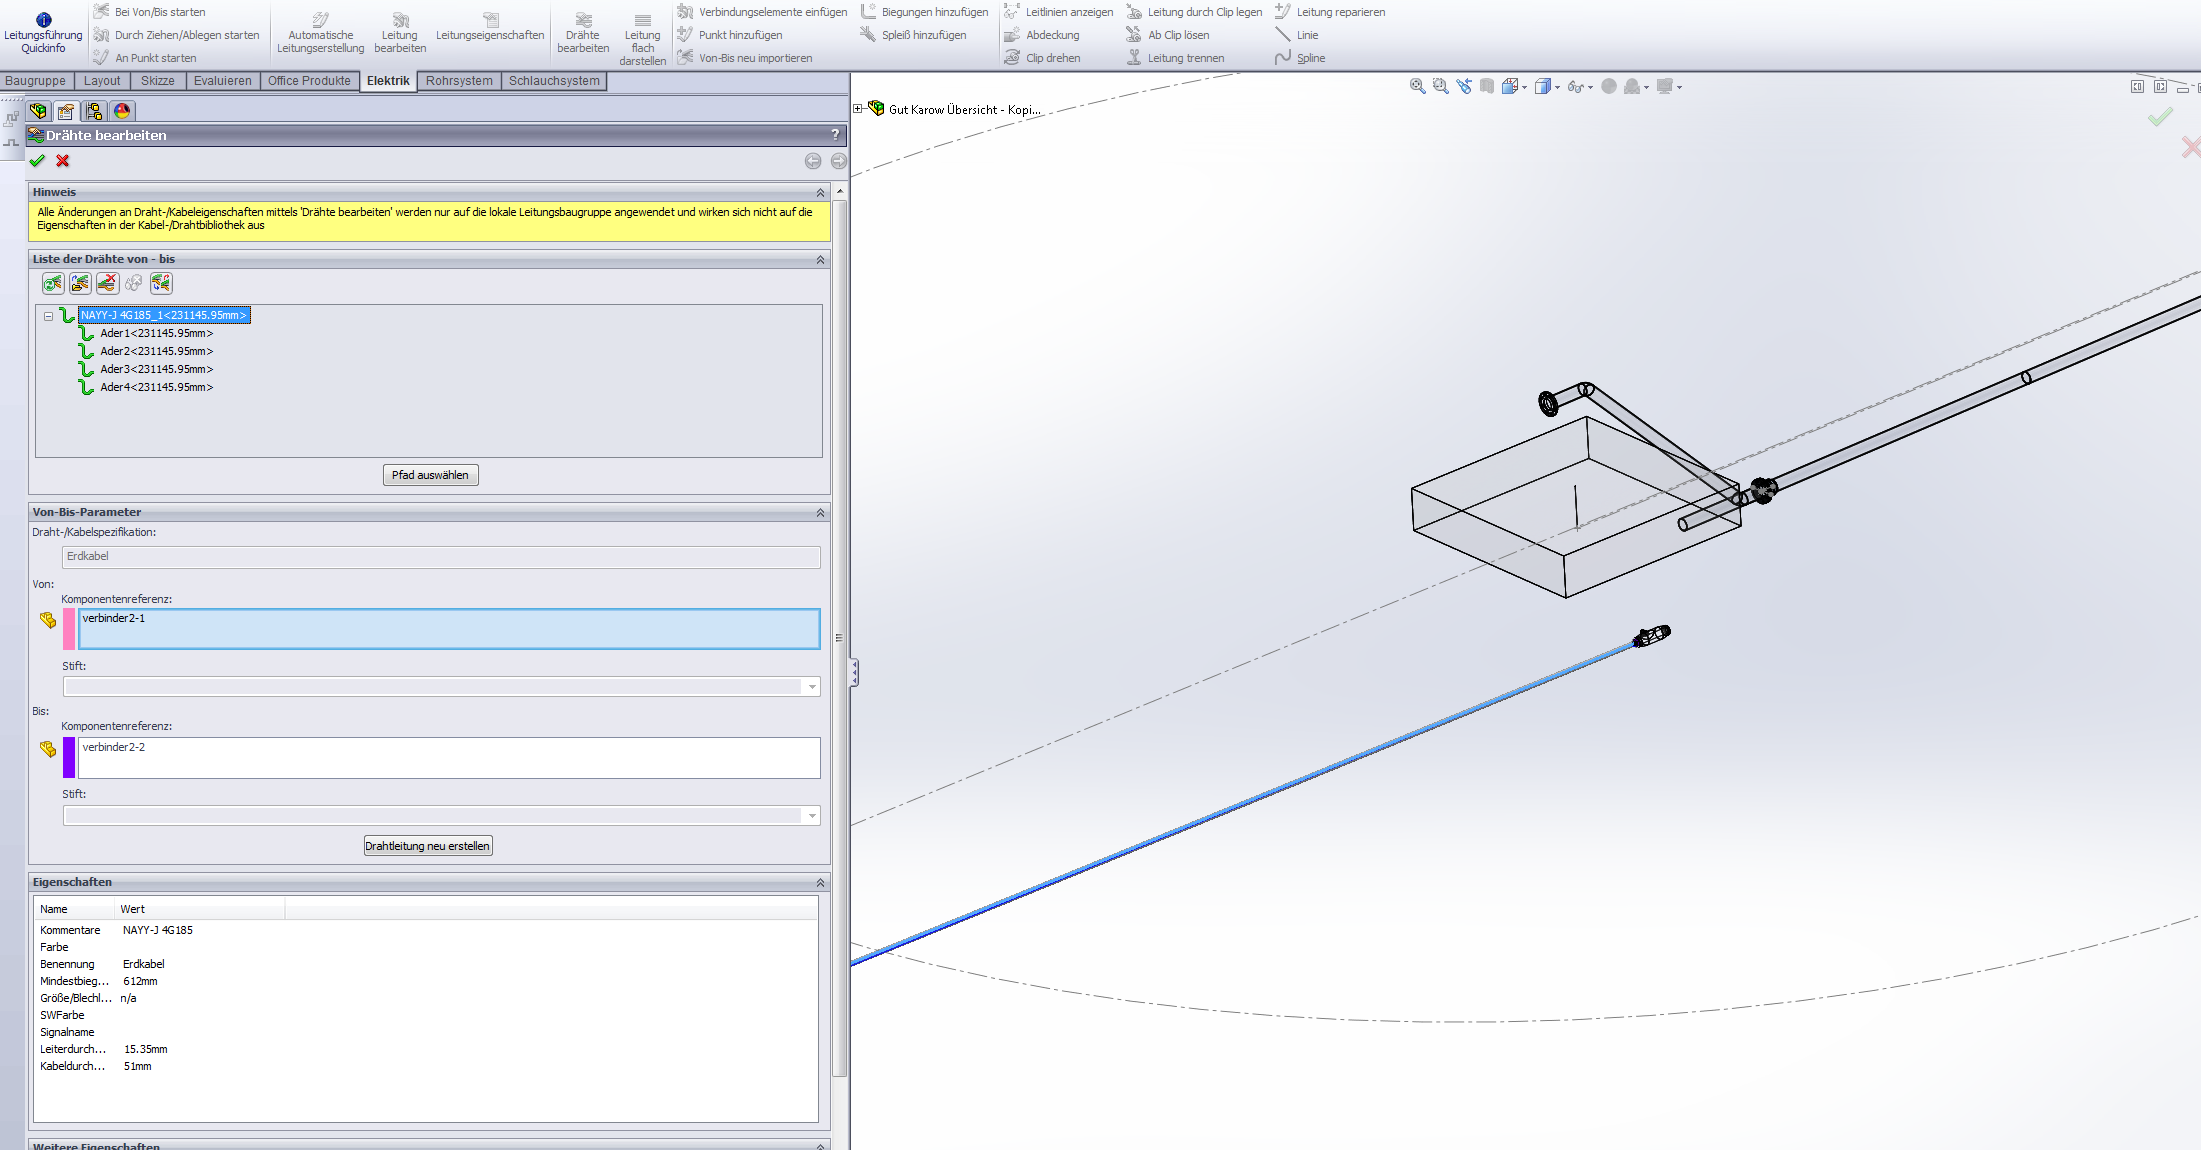Image resolution: width=2201 pixels, height=1150 pixels.
Task: Cancel wire editing with red X
Action: 63,161
